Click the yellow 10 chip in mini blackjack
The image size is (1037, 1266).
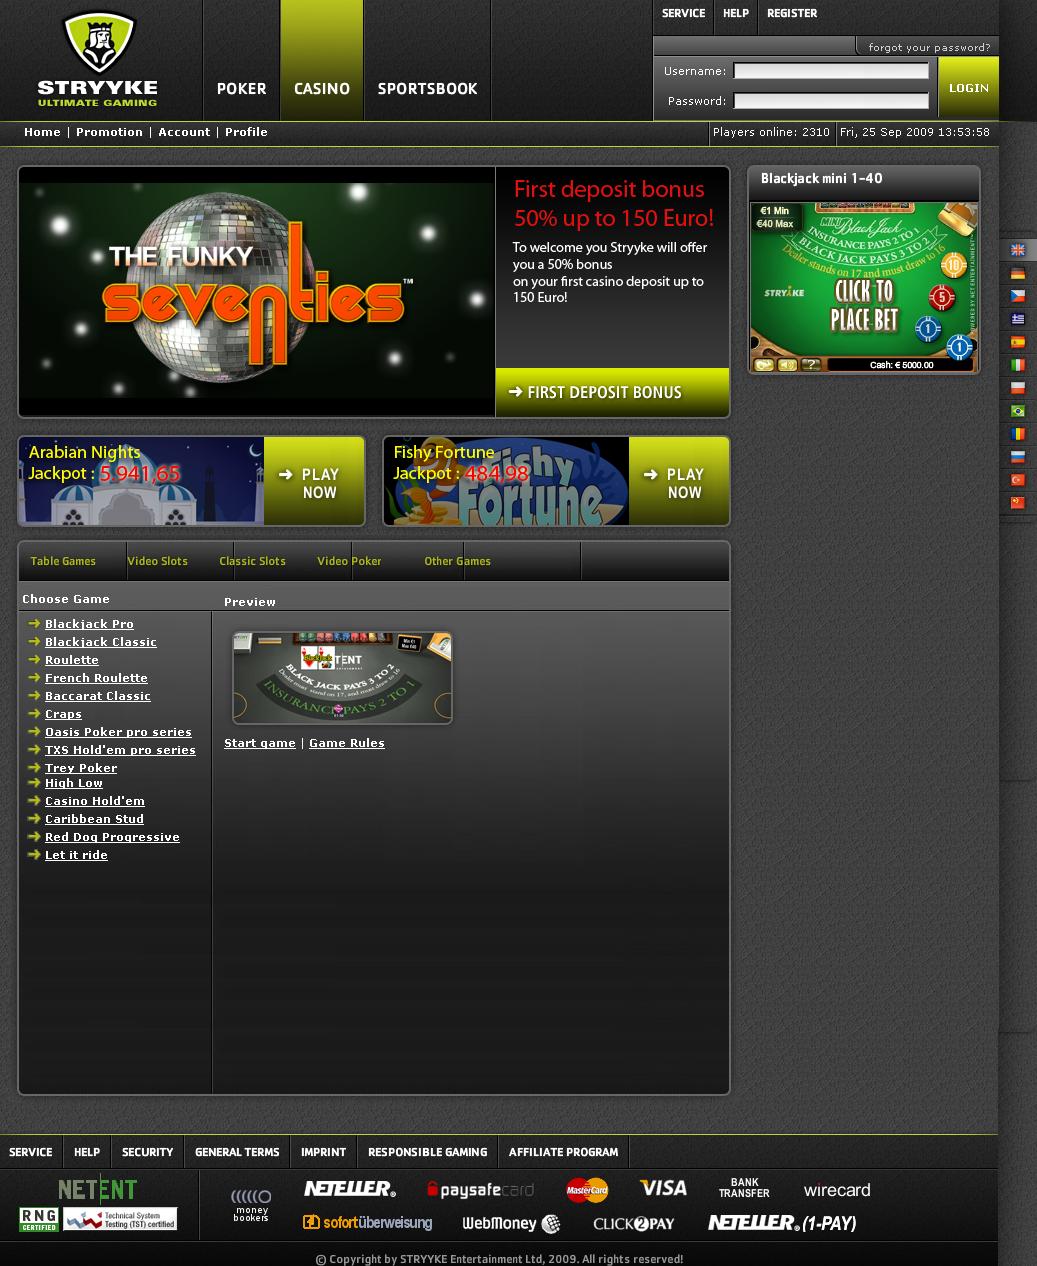(x=952, y=265)
